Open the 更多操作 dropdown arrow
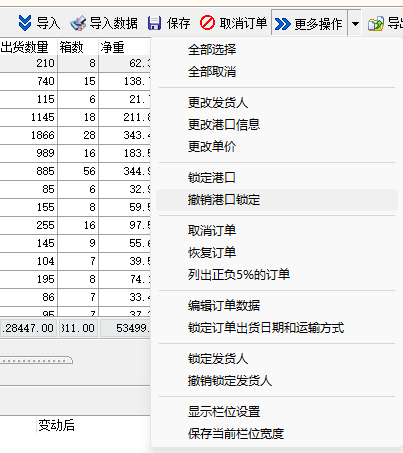This screenshot has height=453, width=403. point(355,24)
